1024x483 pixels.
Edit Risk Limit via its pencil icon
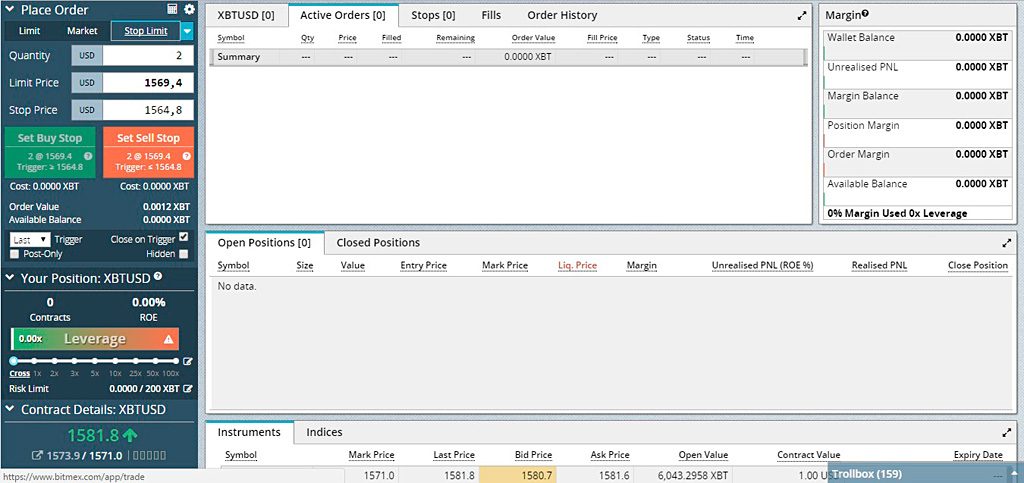click(x=188, y=388)
